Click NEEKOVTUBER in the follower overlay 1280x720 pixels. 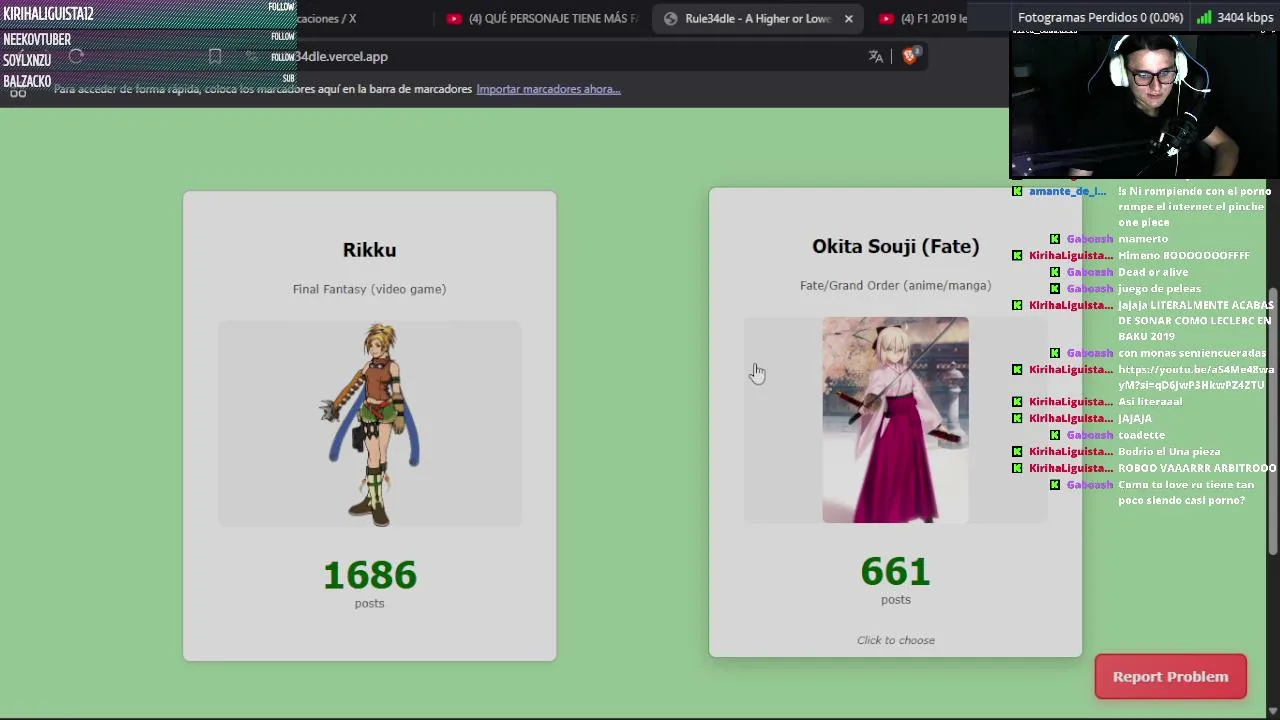37,39
